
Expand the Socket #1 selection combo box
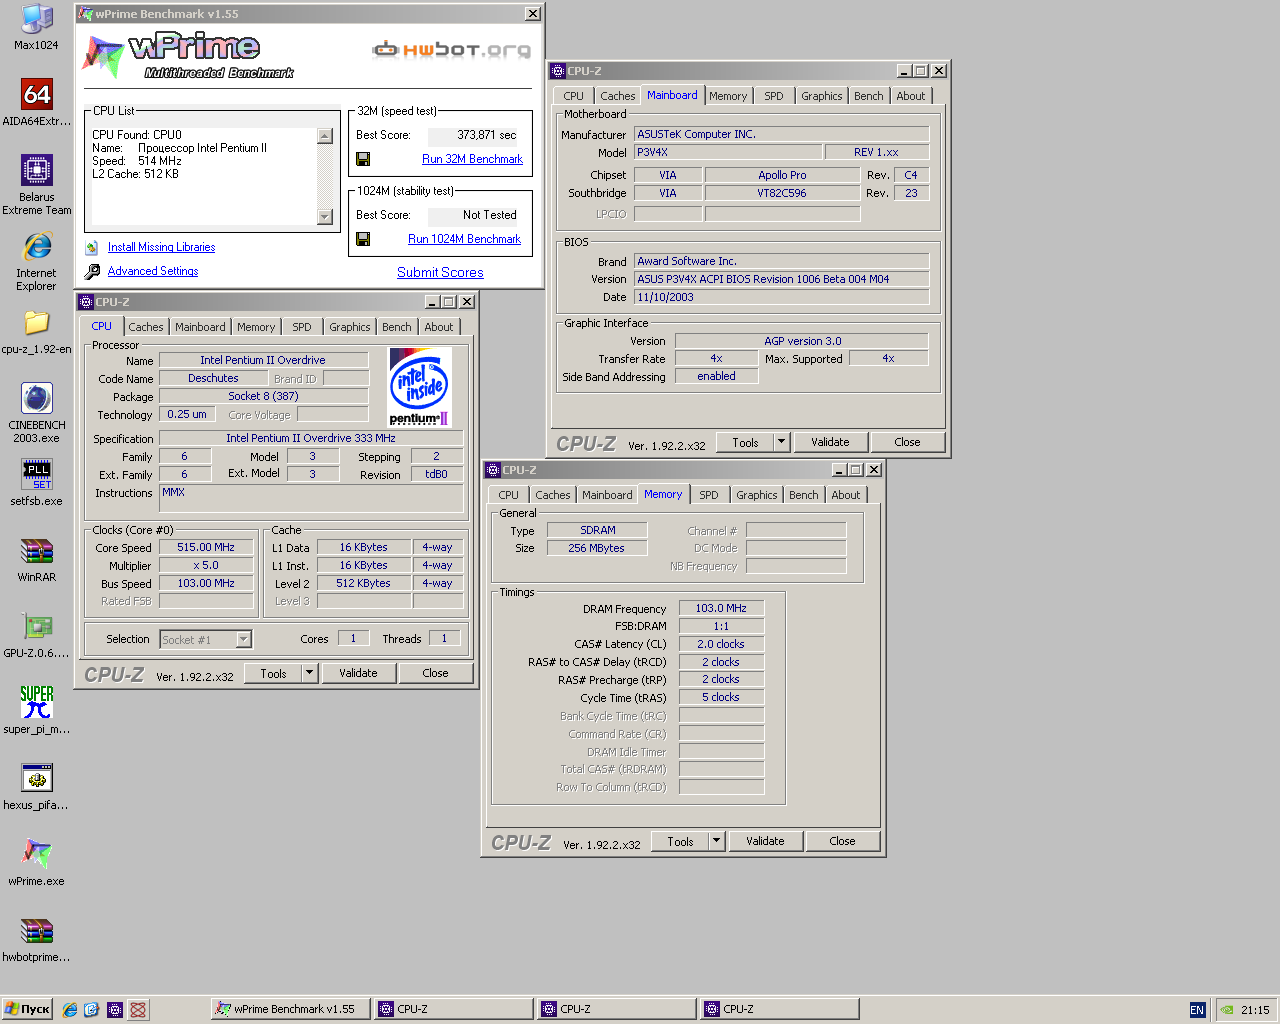tap(243, 639)
